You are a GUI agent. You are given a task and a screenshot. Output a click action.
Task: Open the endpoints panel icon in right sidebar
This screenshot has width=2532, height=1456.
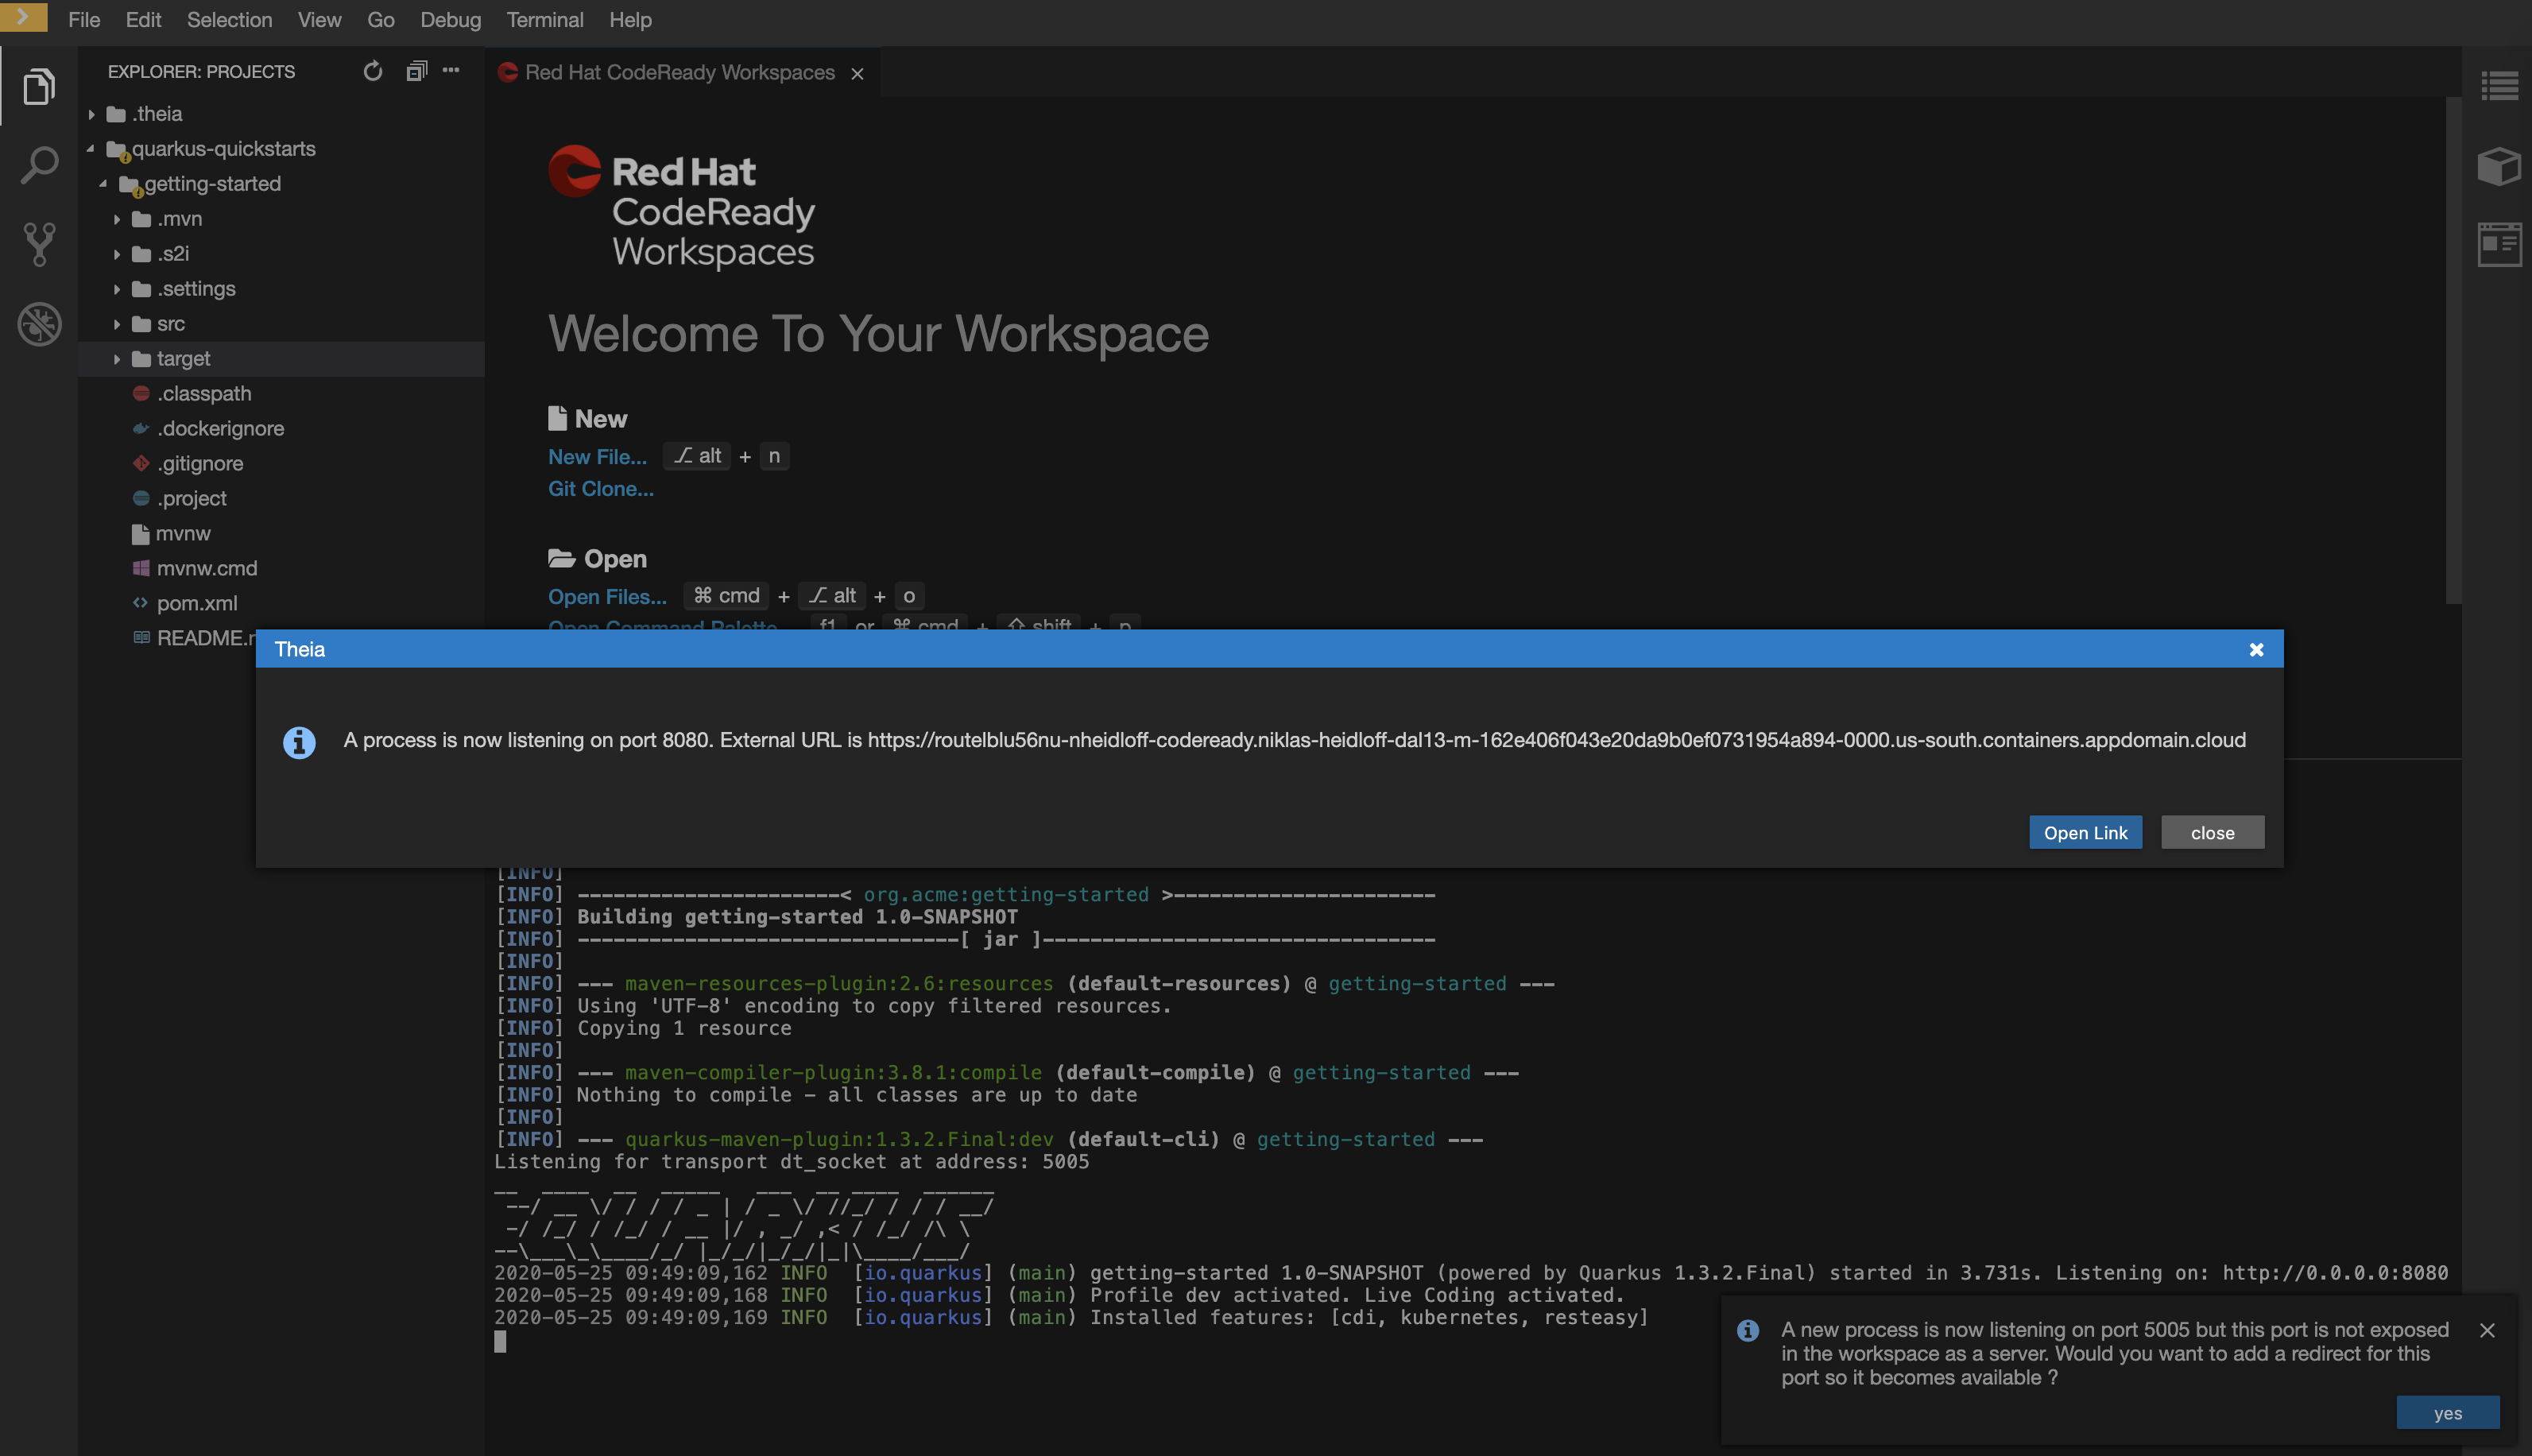[2499, 244]
